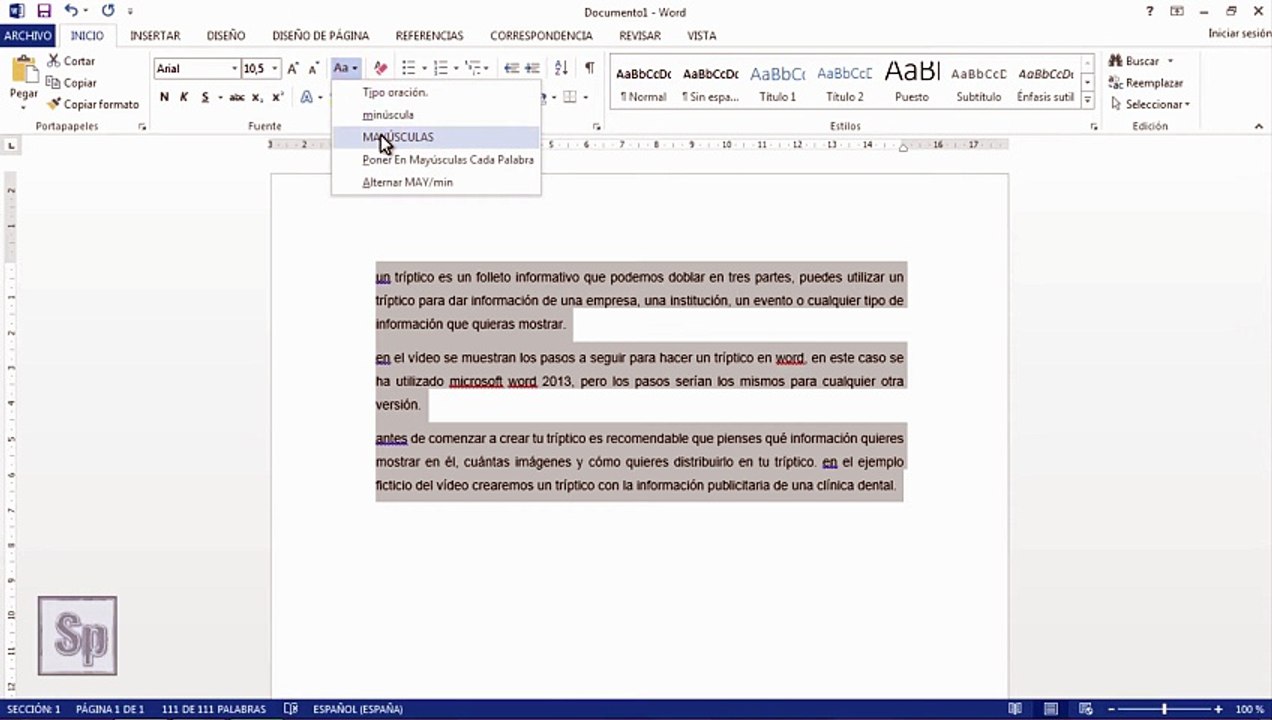Choose Poner En Mayúsculas Cada Palabra

pos(436,160)
